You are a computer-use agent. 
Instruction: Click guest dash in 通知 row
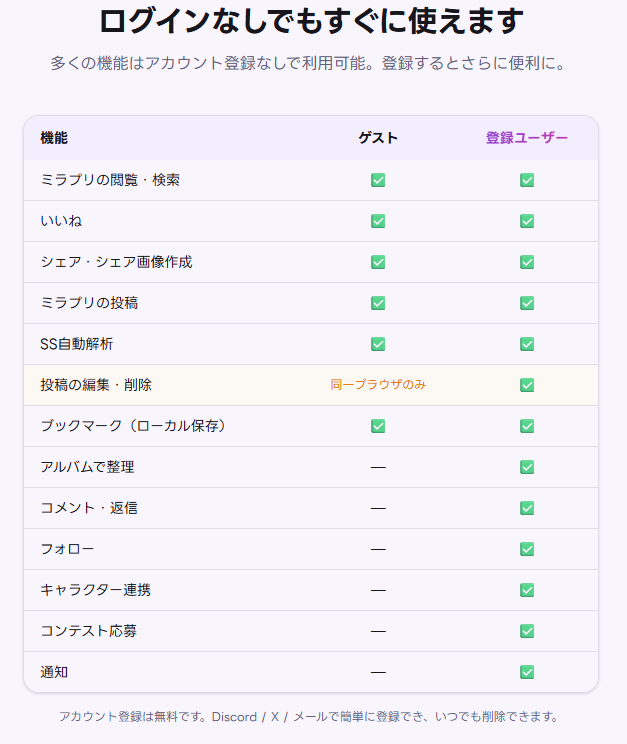pos(378,672)
